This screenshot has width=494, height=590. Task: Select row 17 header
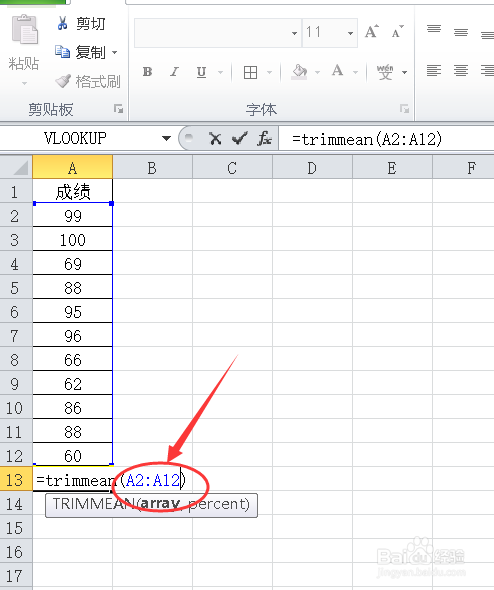15,576
